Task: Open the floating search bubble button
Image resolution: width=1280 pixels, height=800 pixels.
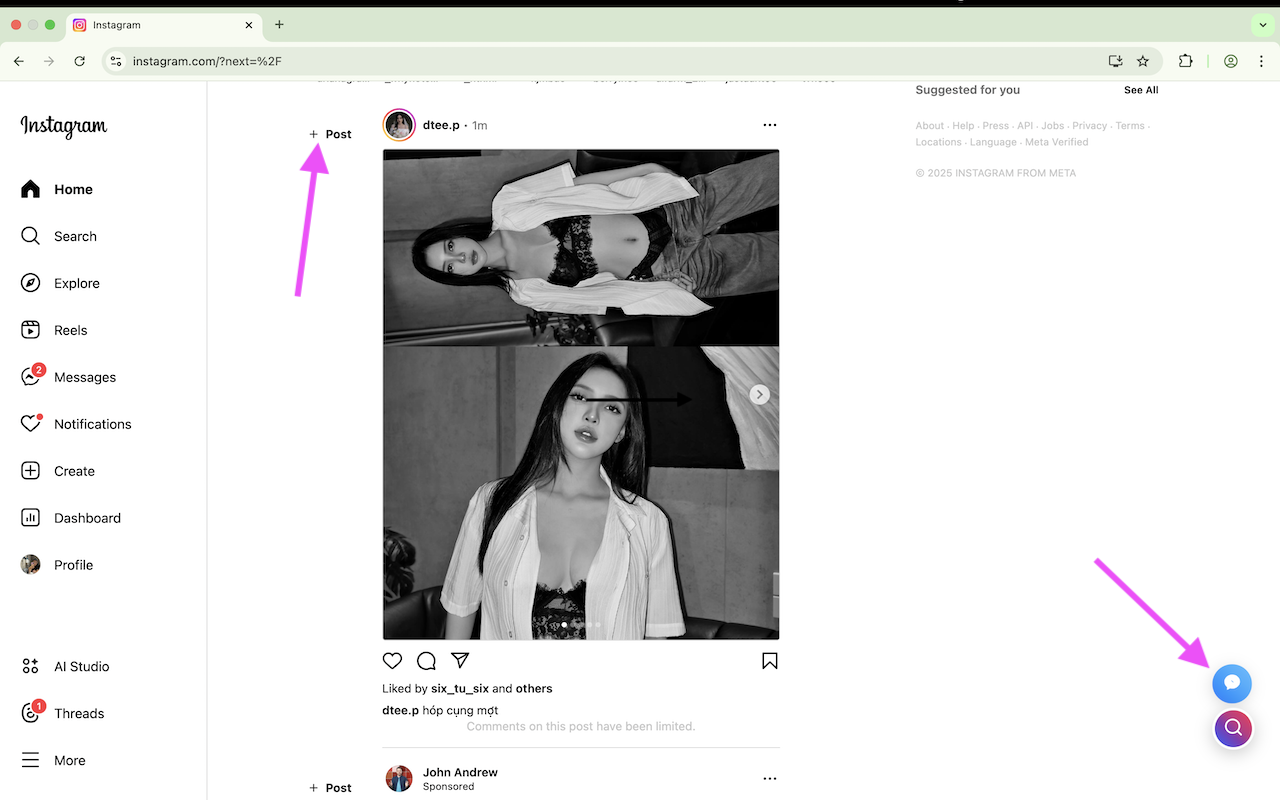Action: coord(1232,728)
